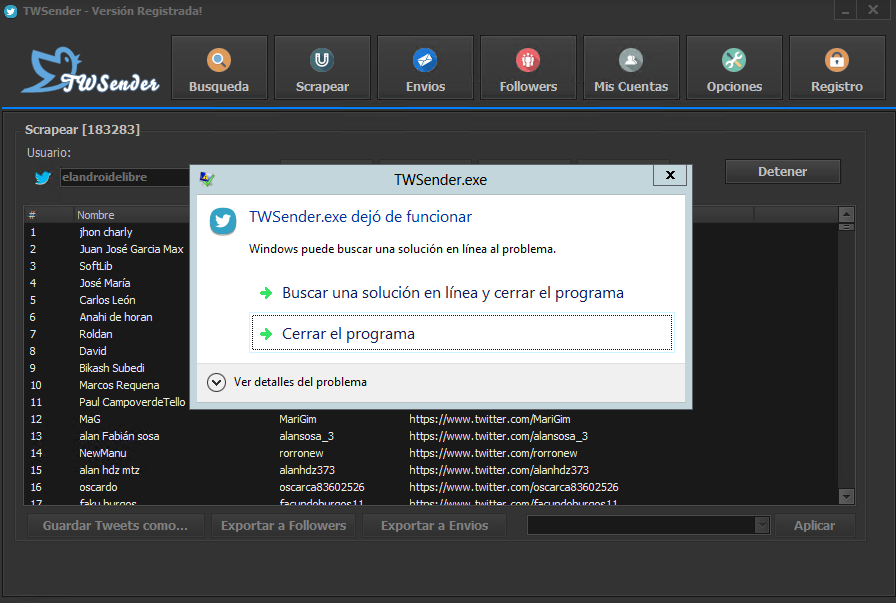Image resolution: width=896 pixels, height=603 pixels.
Task: Click the alansosa_3 username cell
Action: click(x=306, y=436)
